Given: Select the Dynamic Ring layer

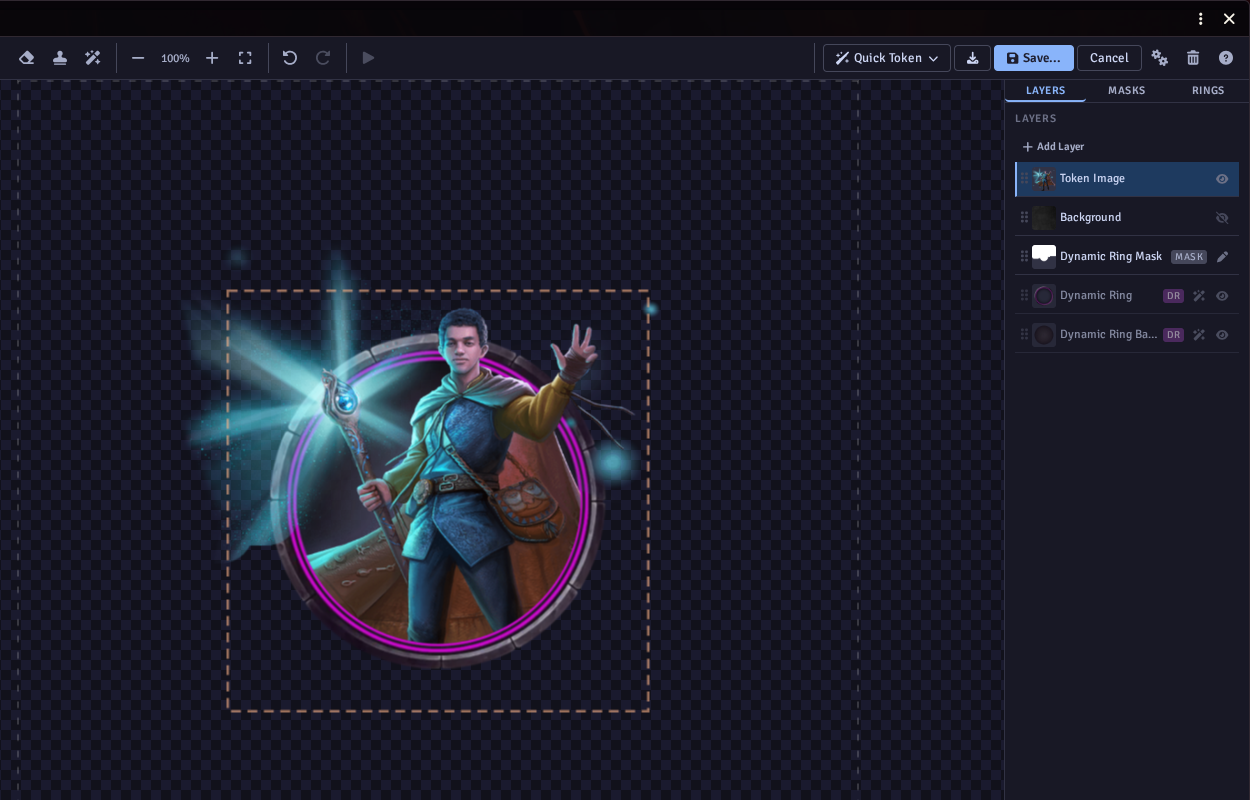Looking at the screenshot, I should tap(1127, 295).
